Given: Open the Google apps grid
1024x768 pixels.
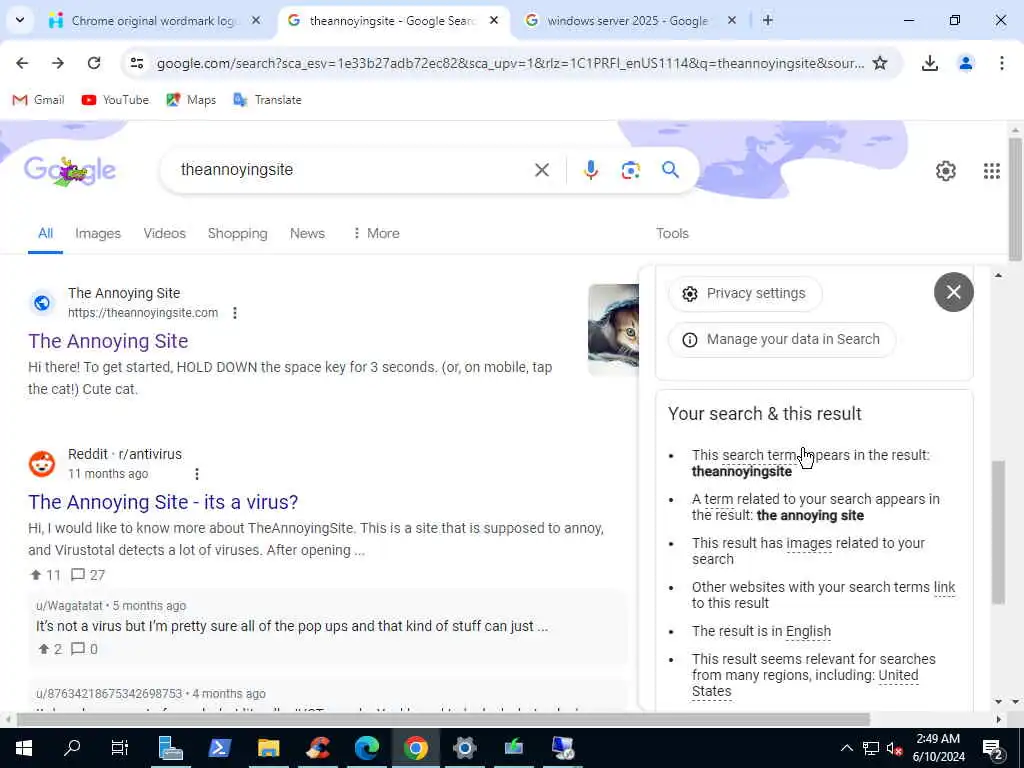Looking at the screenshot, I should 991,171.
